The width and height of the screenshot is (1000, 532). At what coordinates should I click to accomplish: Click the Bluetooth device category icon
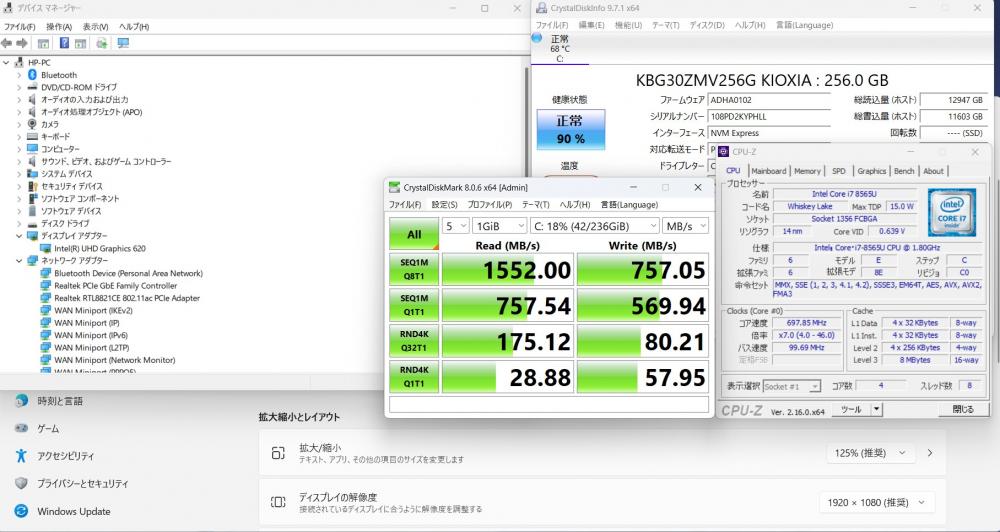tap(32, 75)
